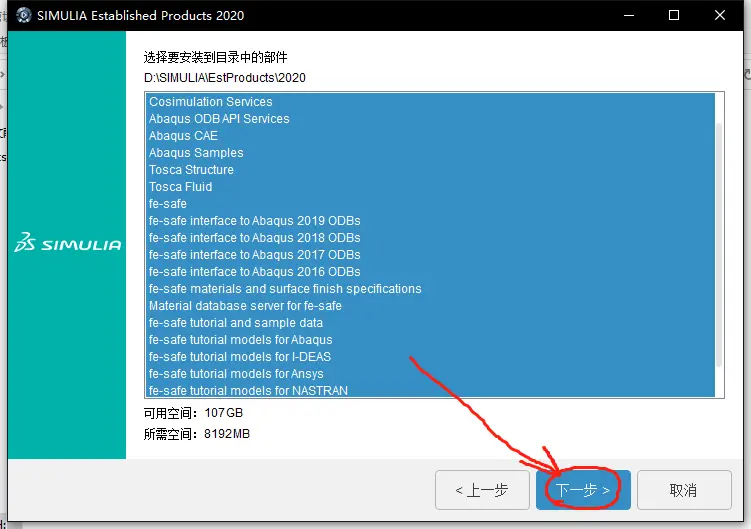Select fe-safe interface to Abaqus 2017 ODBs
751x529 pixels.
pyautogui.click(x=430, y=254)
